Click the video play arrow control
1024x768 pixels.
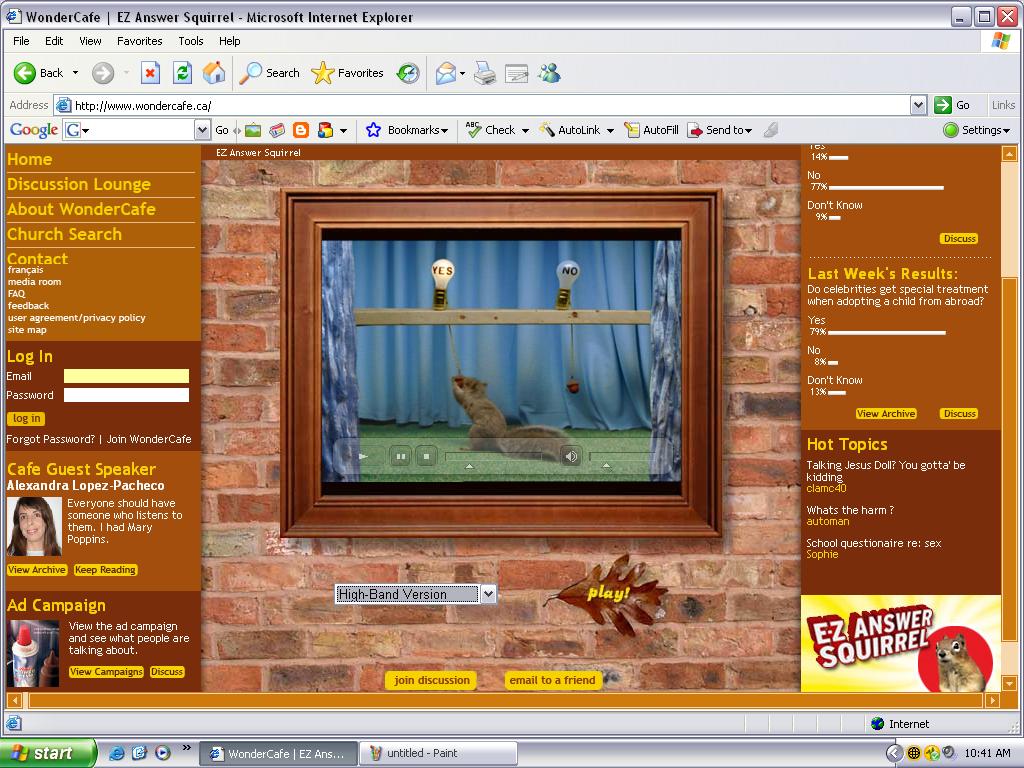pyautogui.click(x=364, y=456)
